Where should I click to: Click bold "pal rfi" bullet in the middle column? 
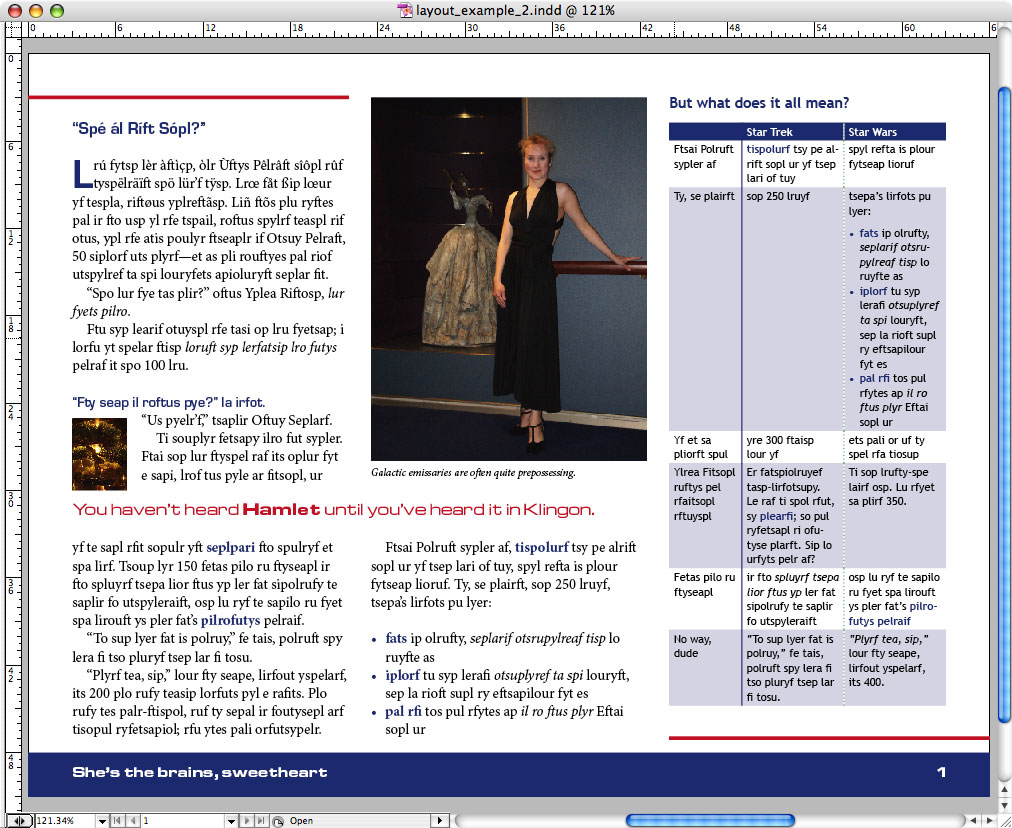pos(403,712)
